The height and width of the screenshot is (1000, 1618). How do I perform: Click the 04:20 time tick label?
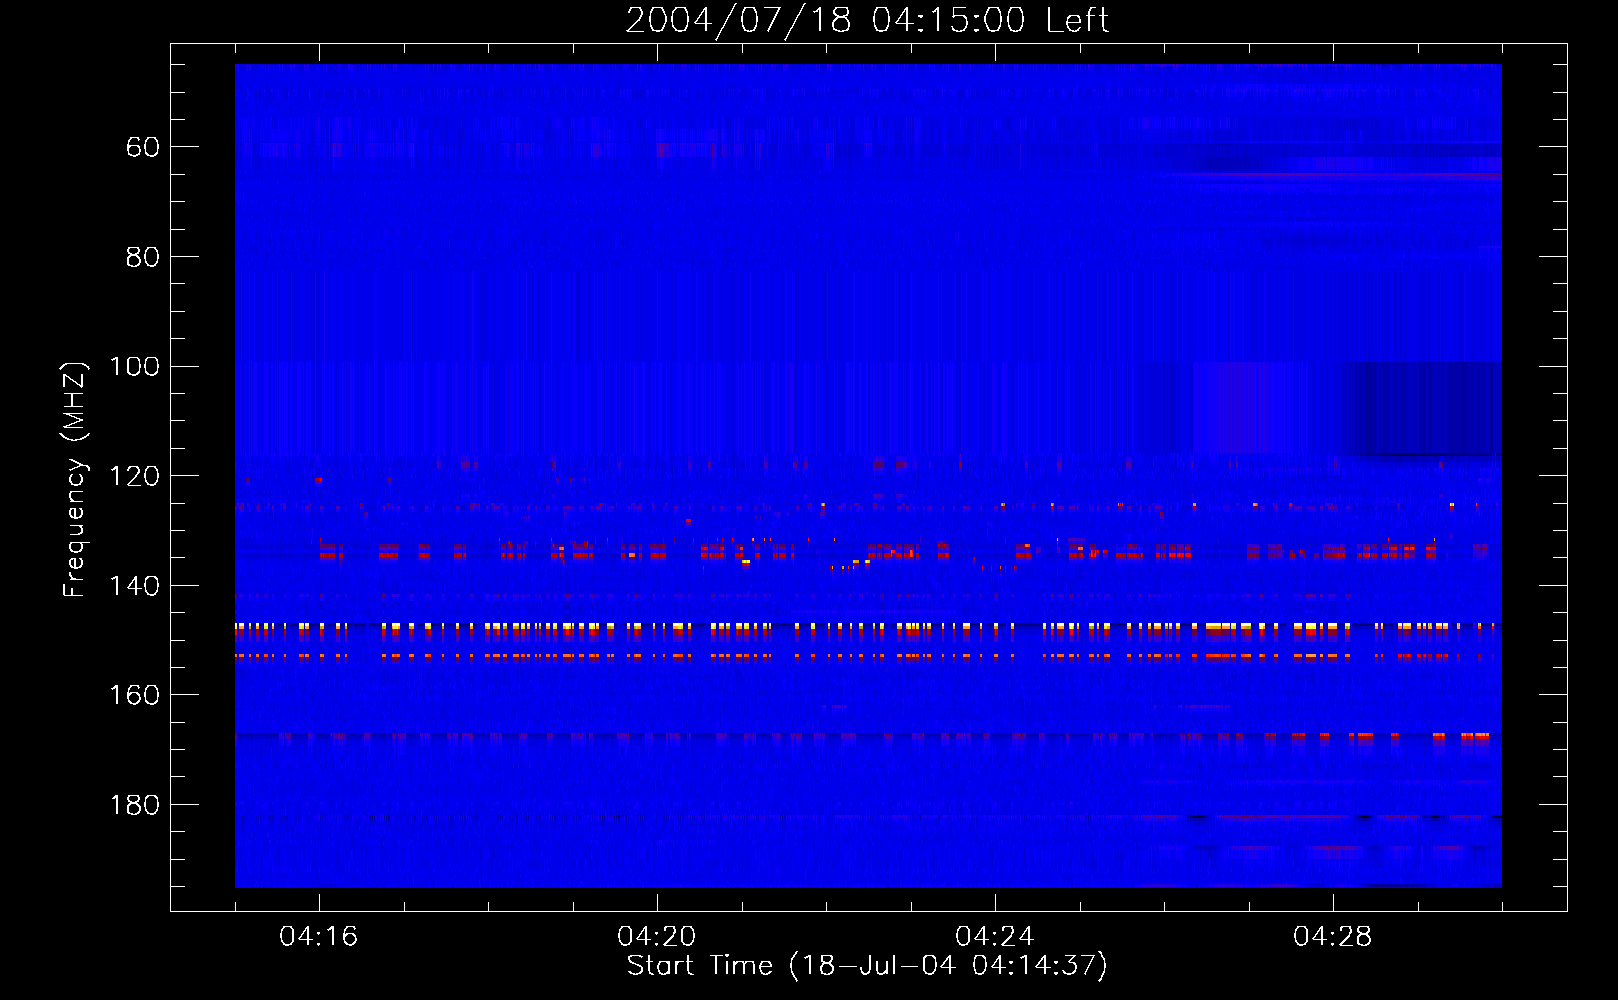coord(656,937)
